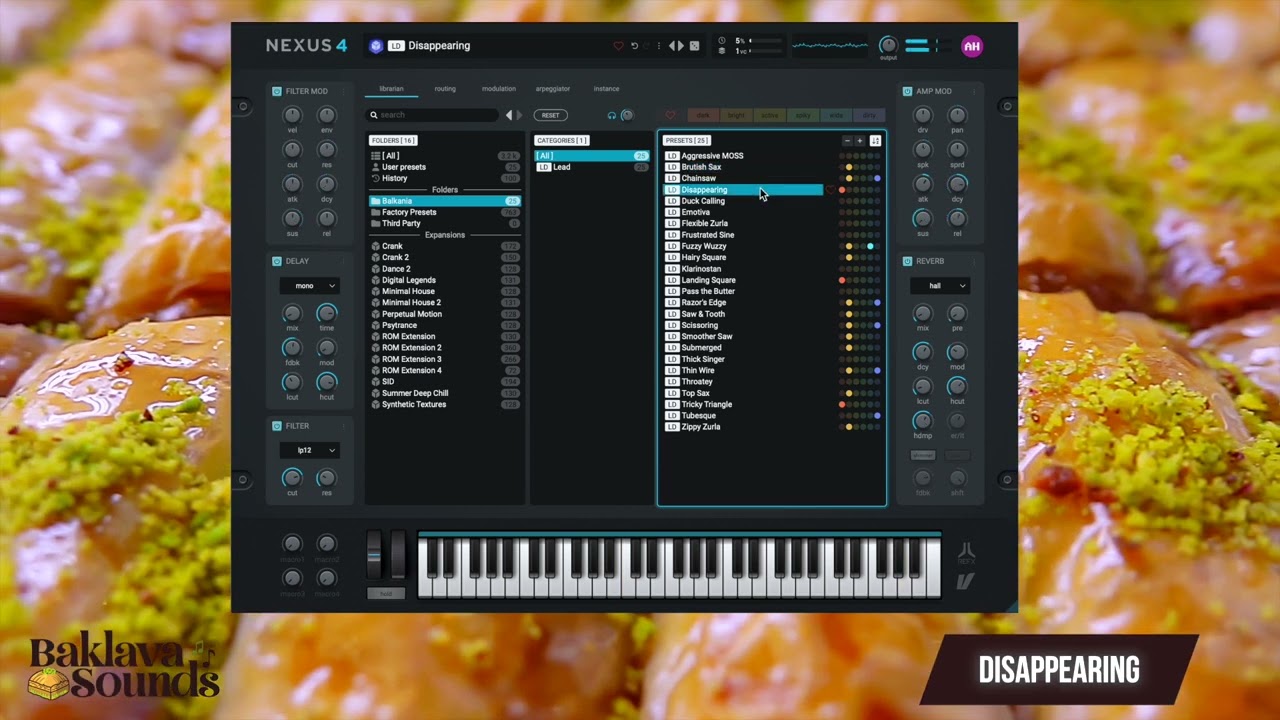Click the User presets person icon
This screenshot has height=720, width=1280.
375,167
